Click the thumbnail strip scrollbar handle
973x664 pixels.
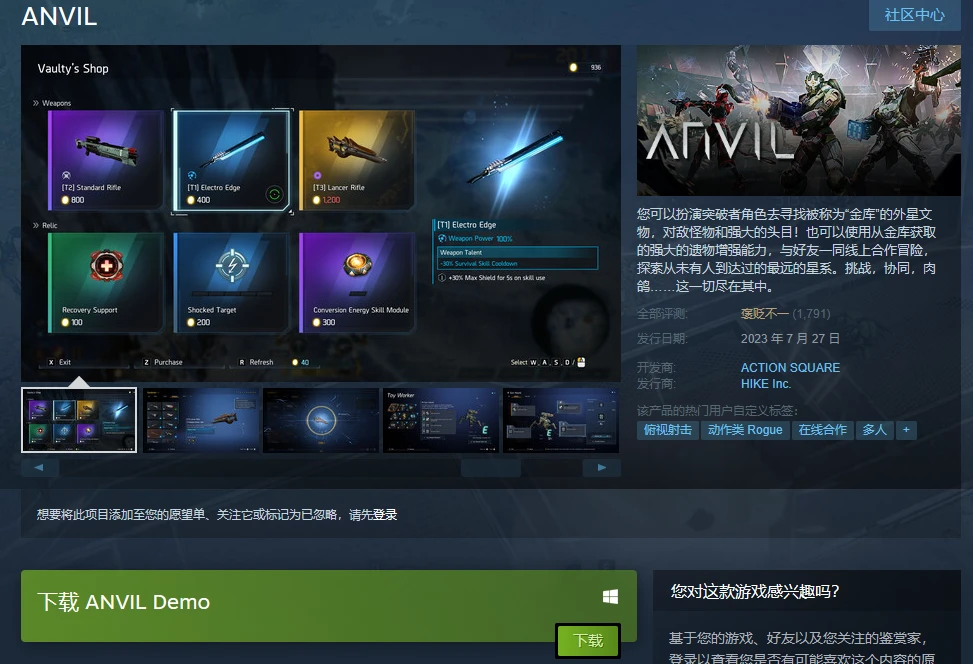(x=490, y=467)
